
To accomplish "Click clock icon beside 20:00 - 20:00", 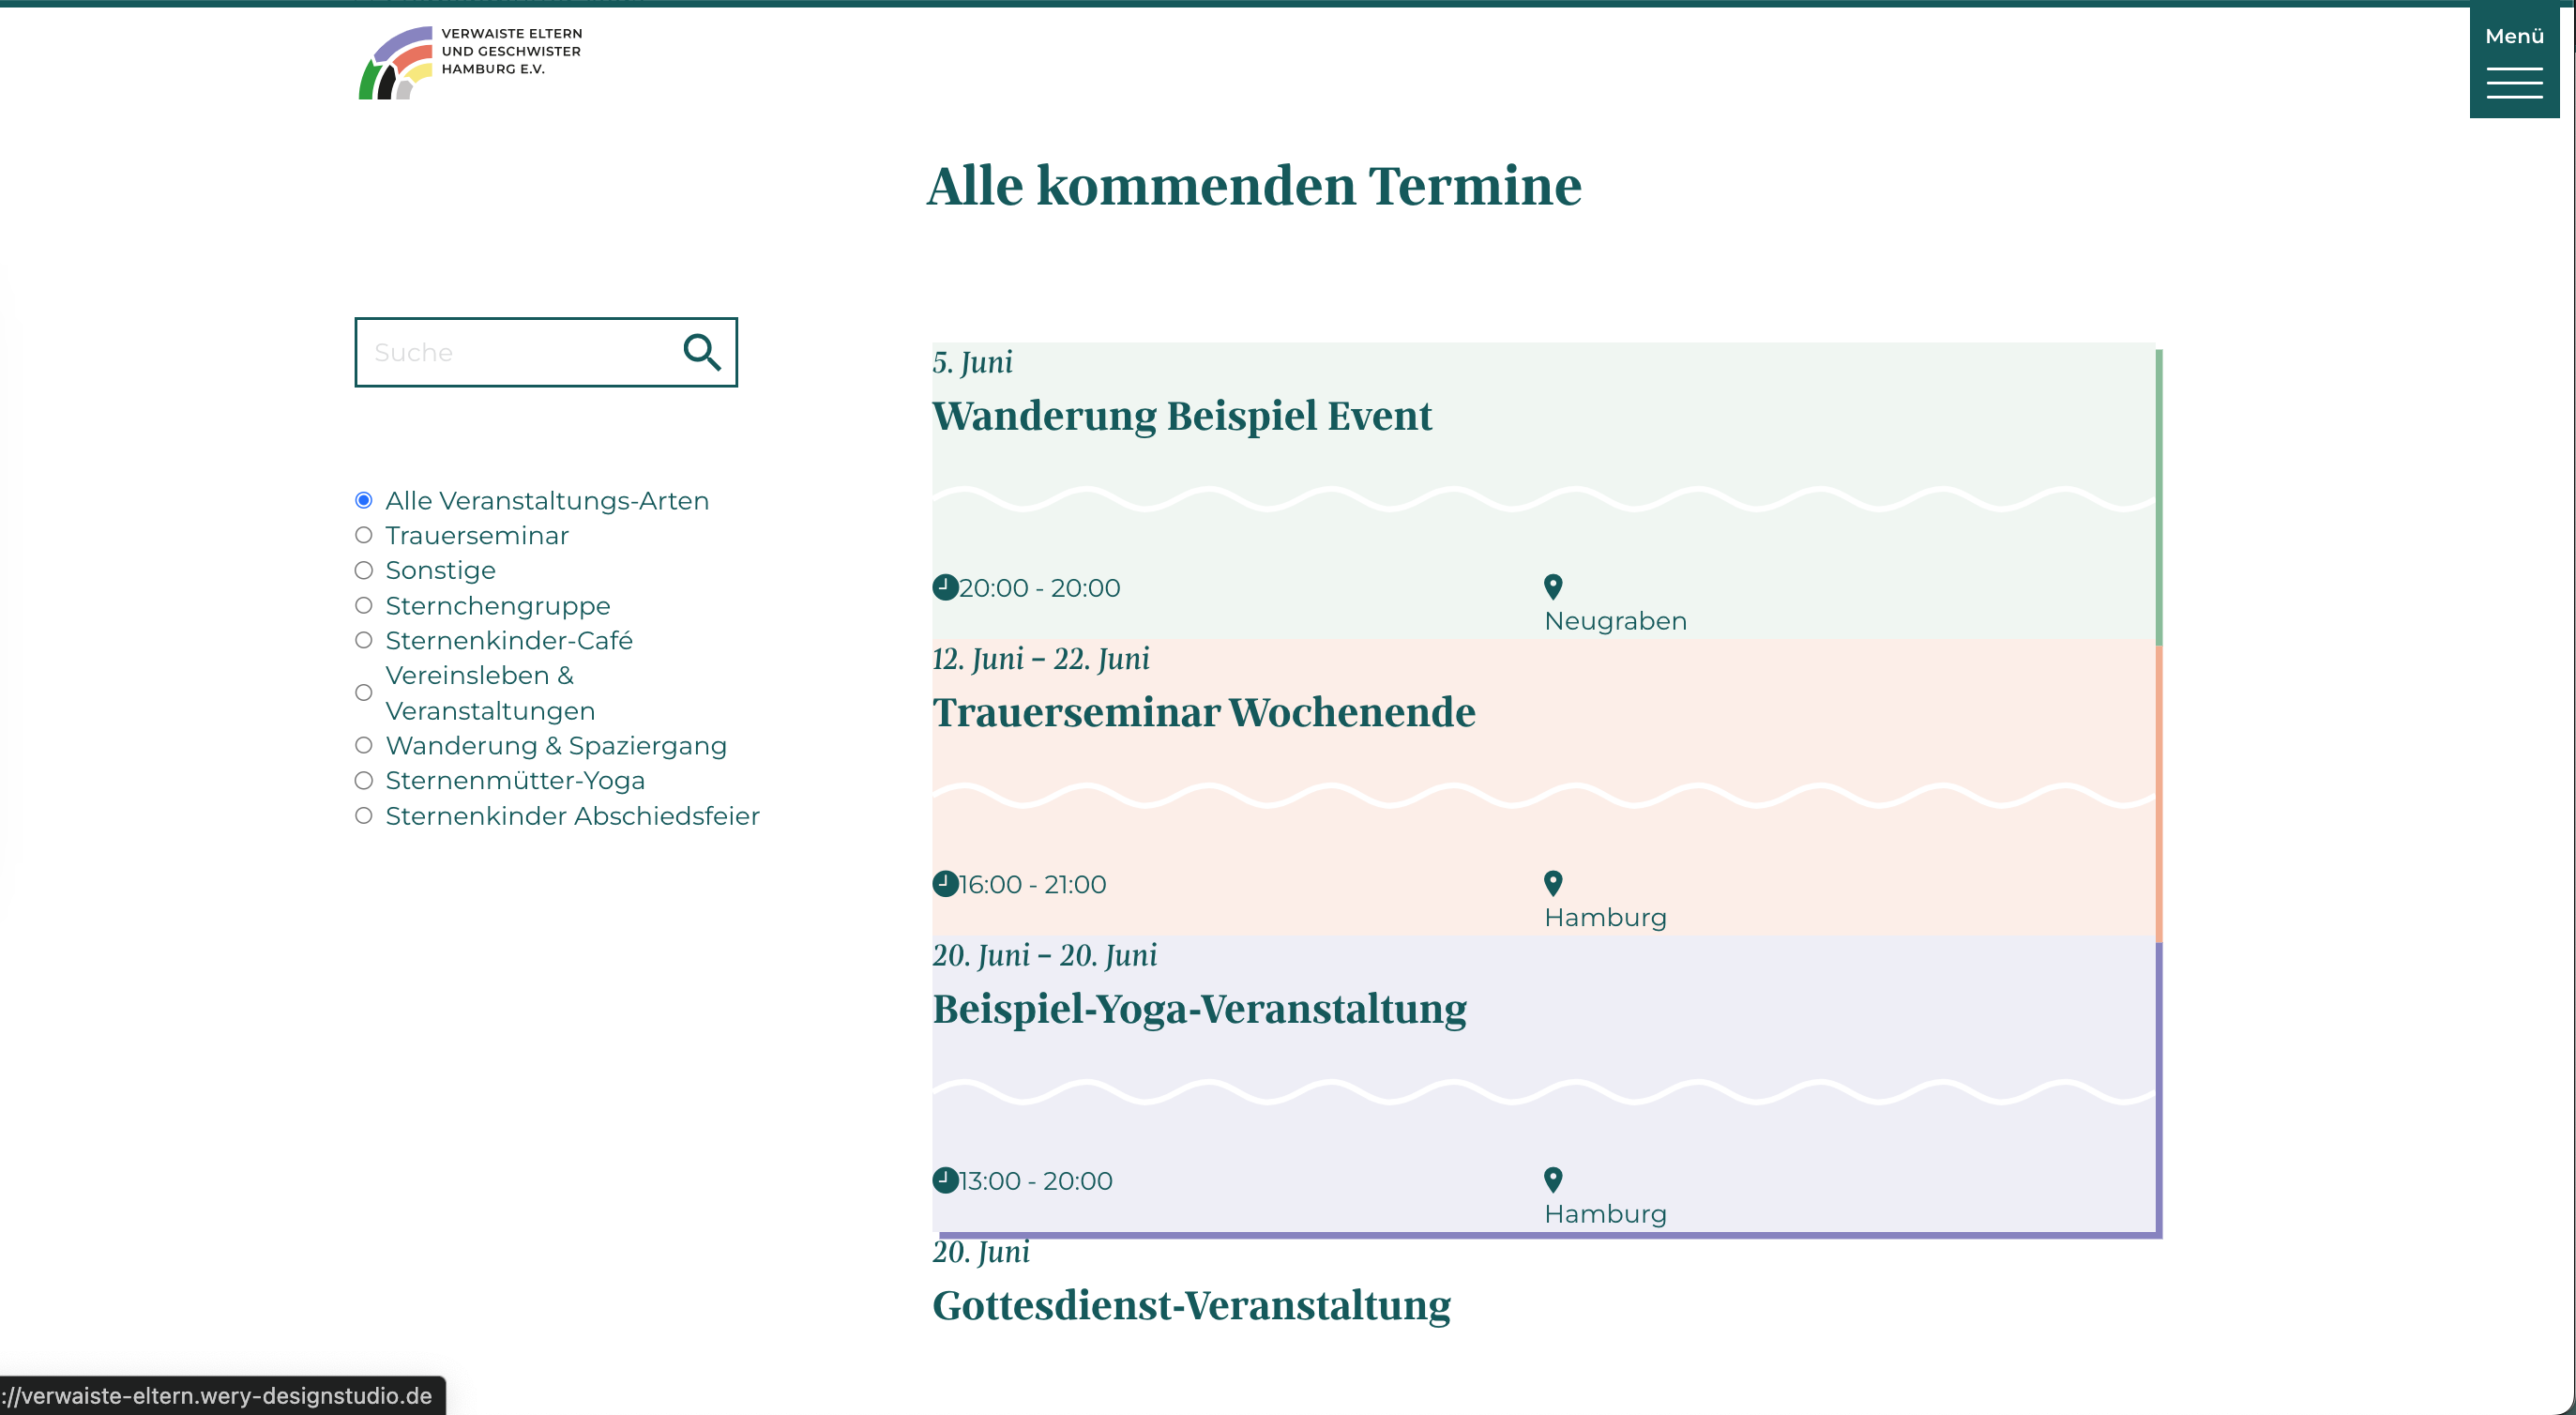I will (x=945, y=587).
